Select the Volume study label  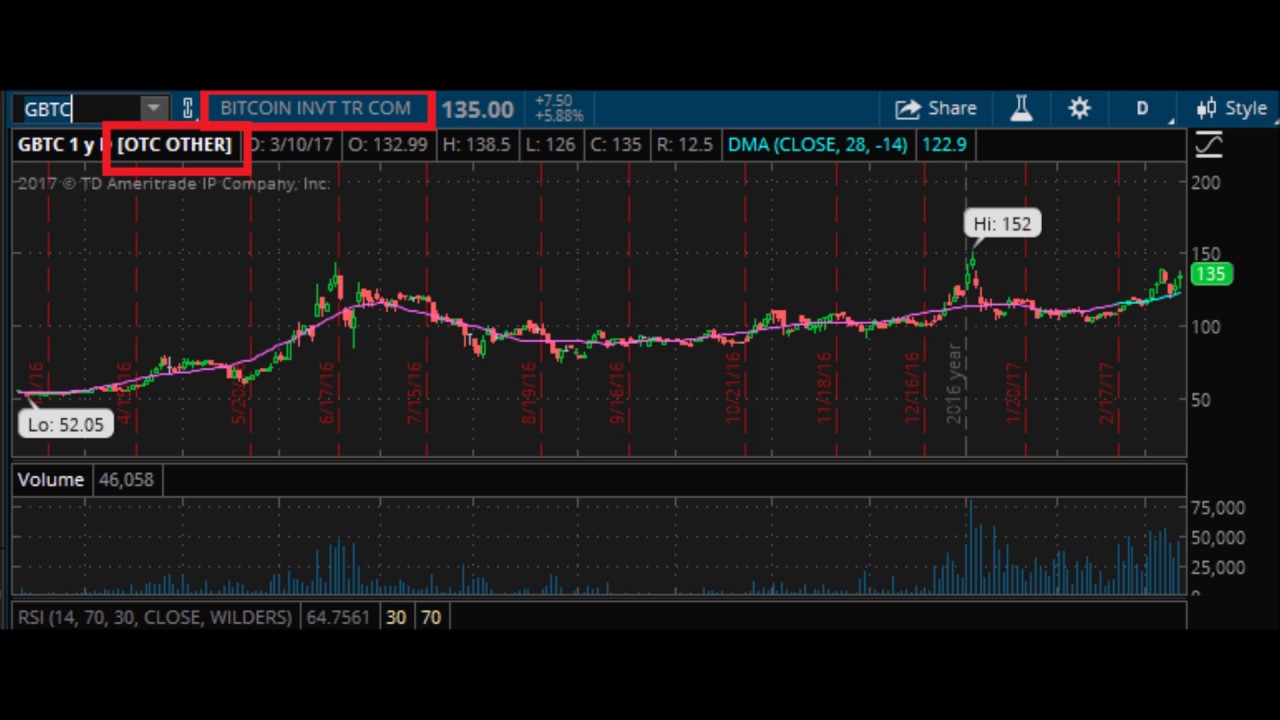tap(51, 480)
